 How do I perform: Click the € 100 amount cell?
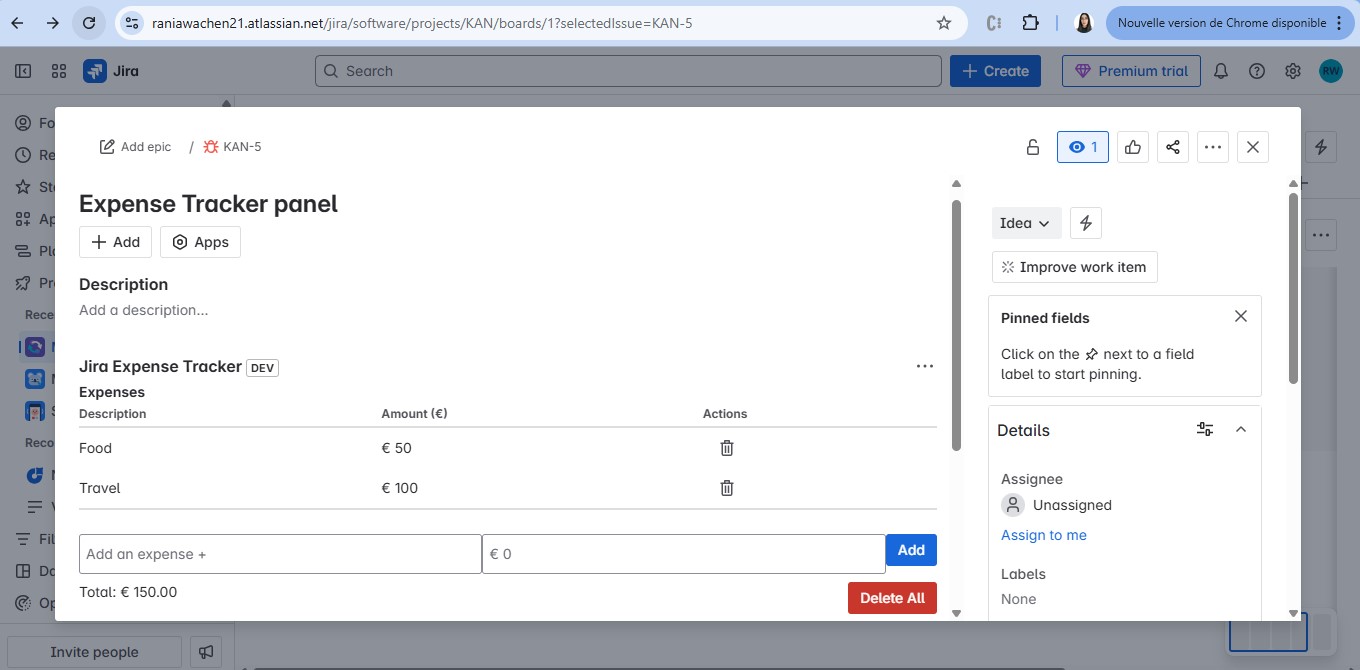400,488
